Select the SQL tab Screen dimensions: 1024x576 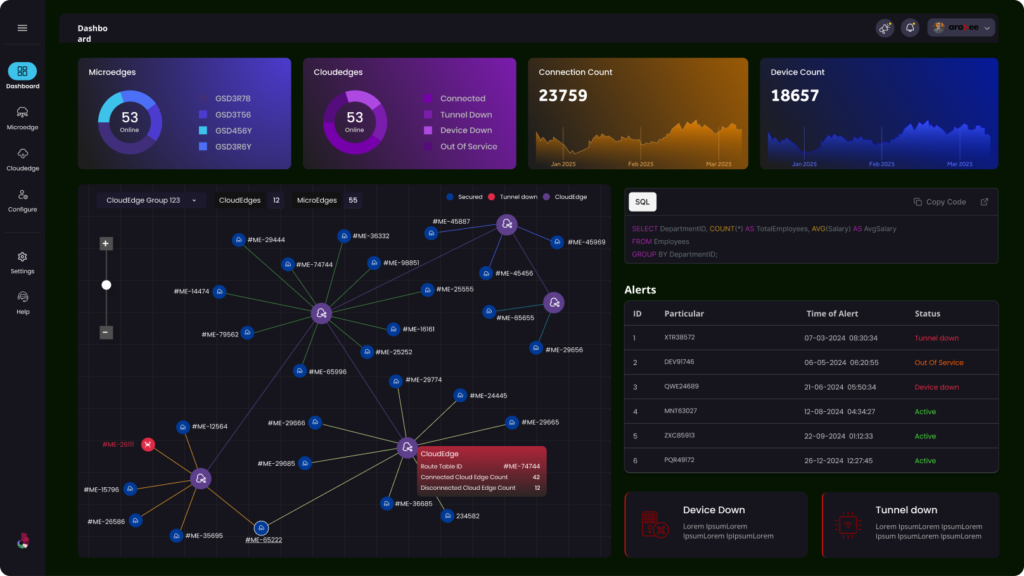642,202
